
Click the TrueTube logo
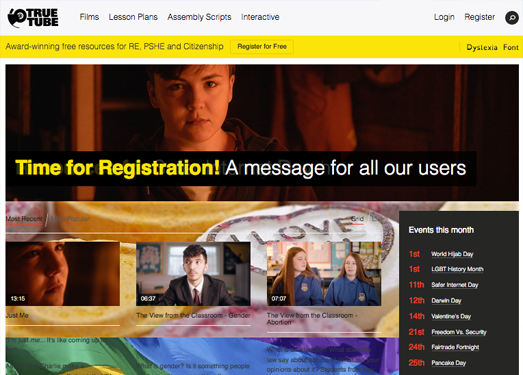33,18
